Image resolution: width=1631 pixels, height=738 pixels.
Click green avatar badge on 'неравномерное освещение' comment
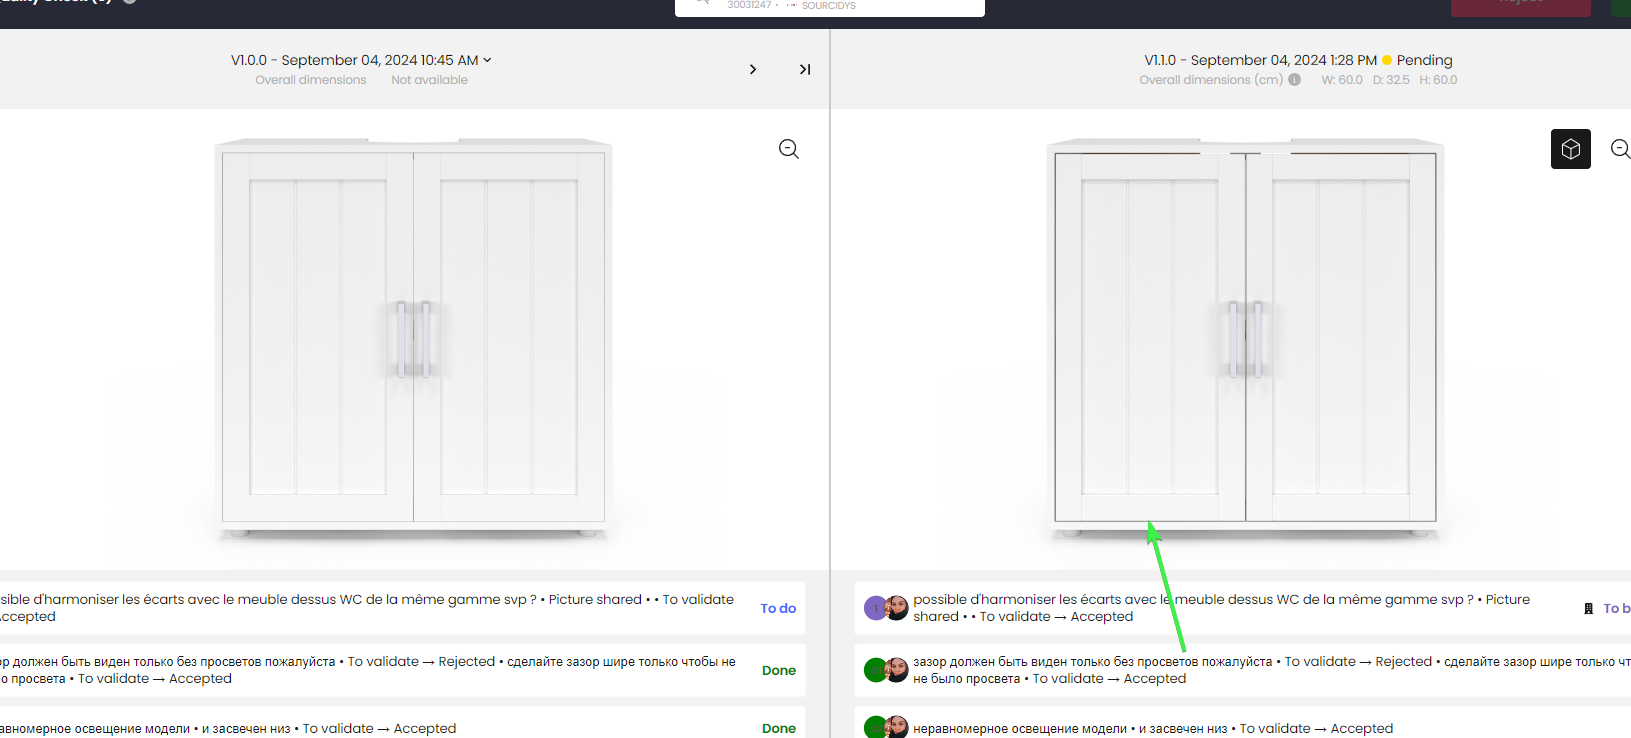(875, 728)
